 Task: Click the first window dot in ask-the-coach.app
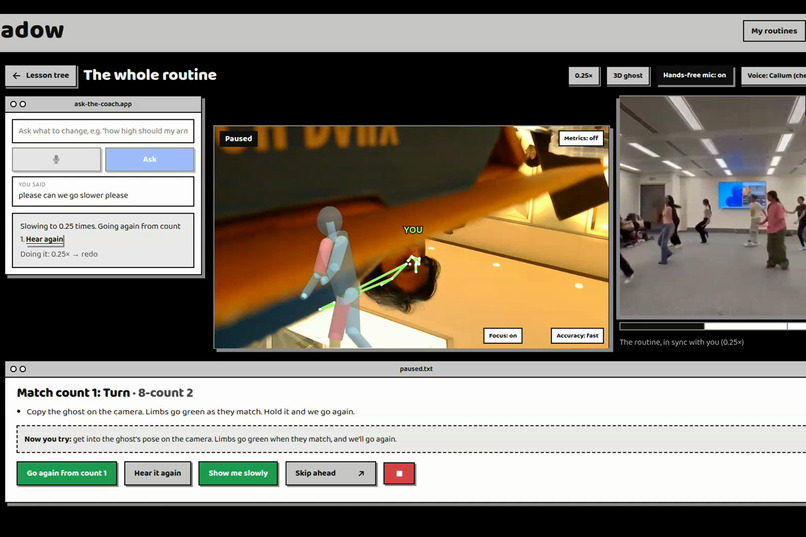tap(13, 104)
